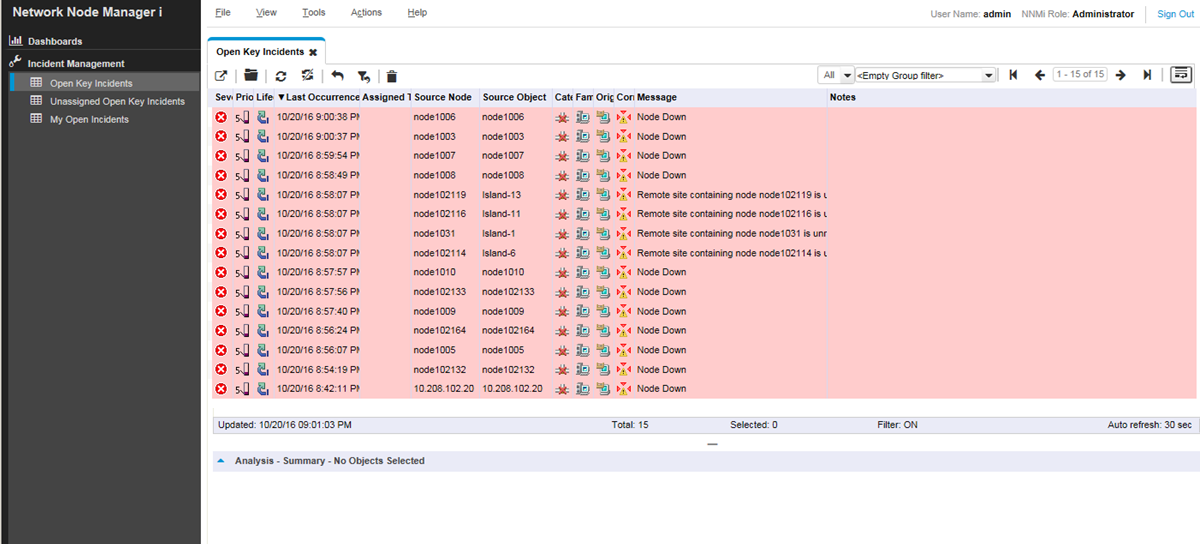
Task: Open the Actions menu
Action: (x=366, y=13)
